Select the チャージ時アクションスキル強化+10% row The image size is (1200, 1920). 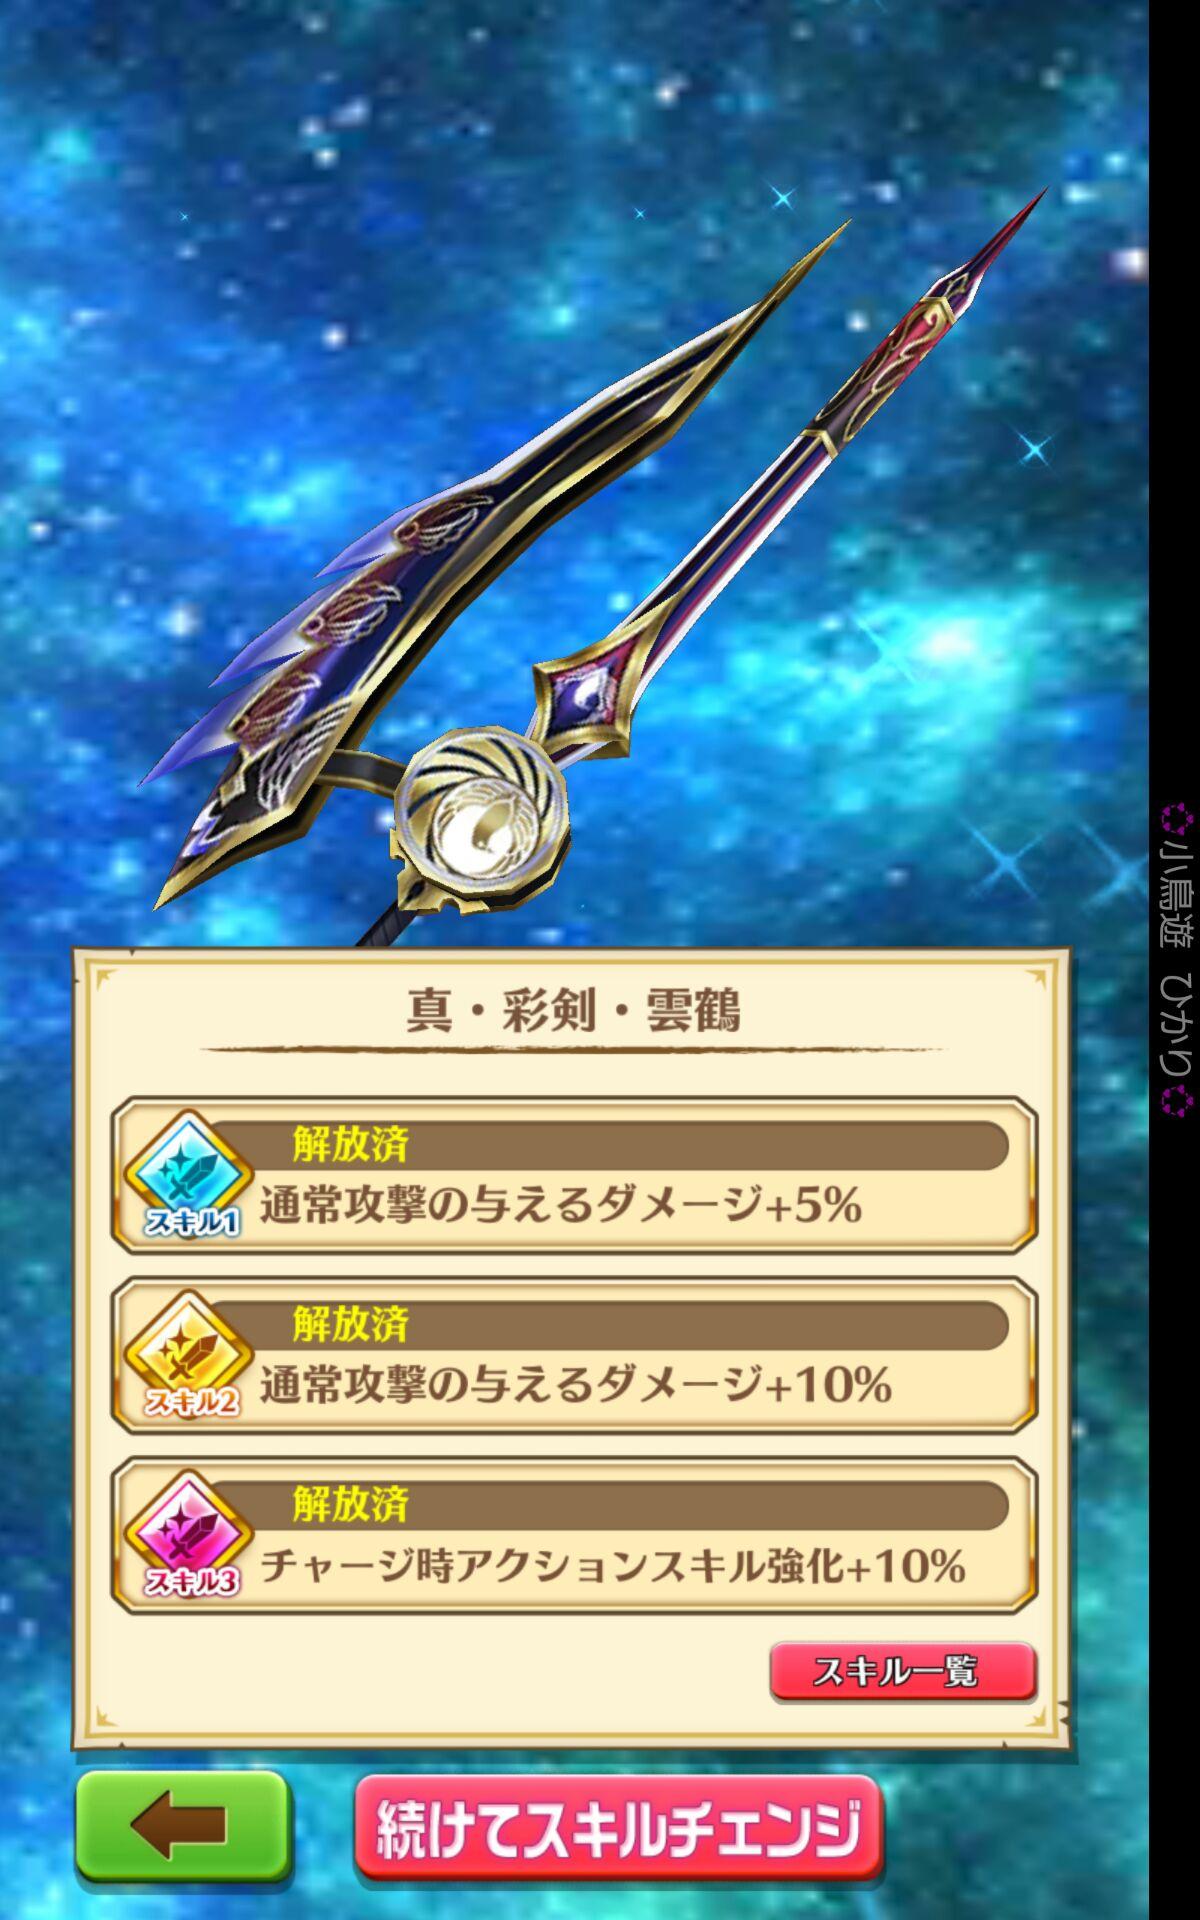click(574, 1535)
